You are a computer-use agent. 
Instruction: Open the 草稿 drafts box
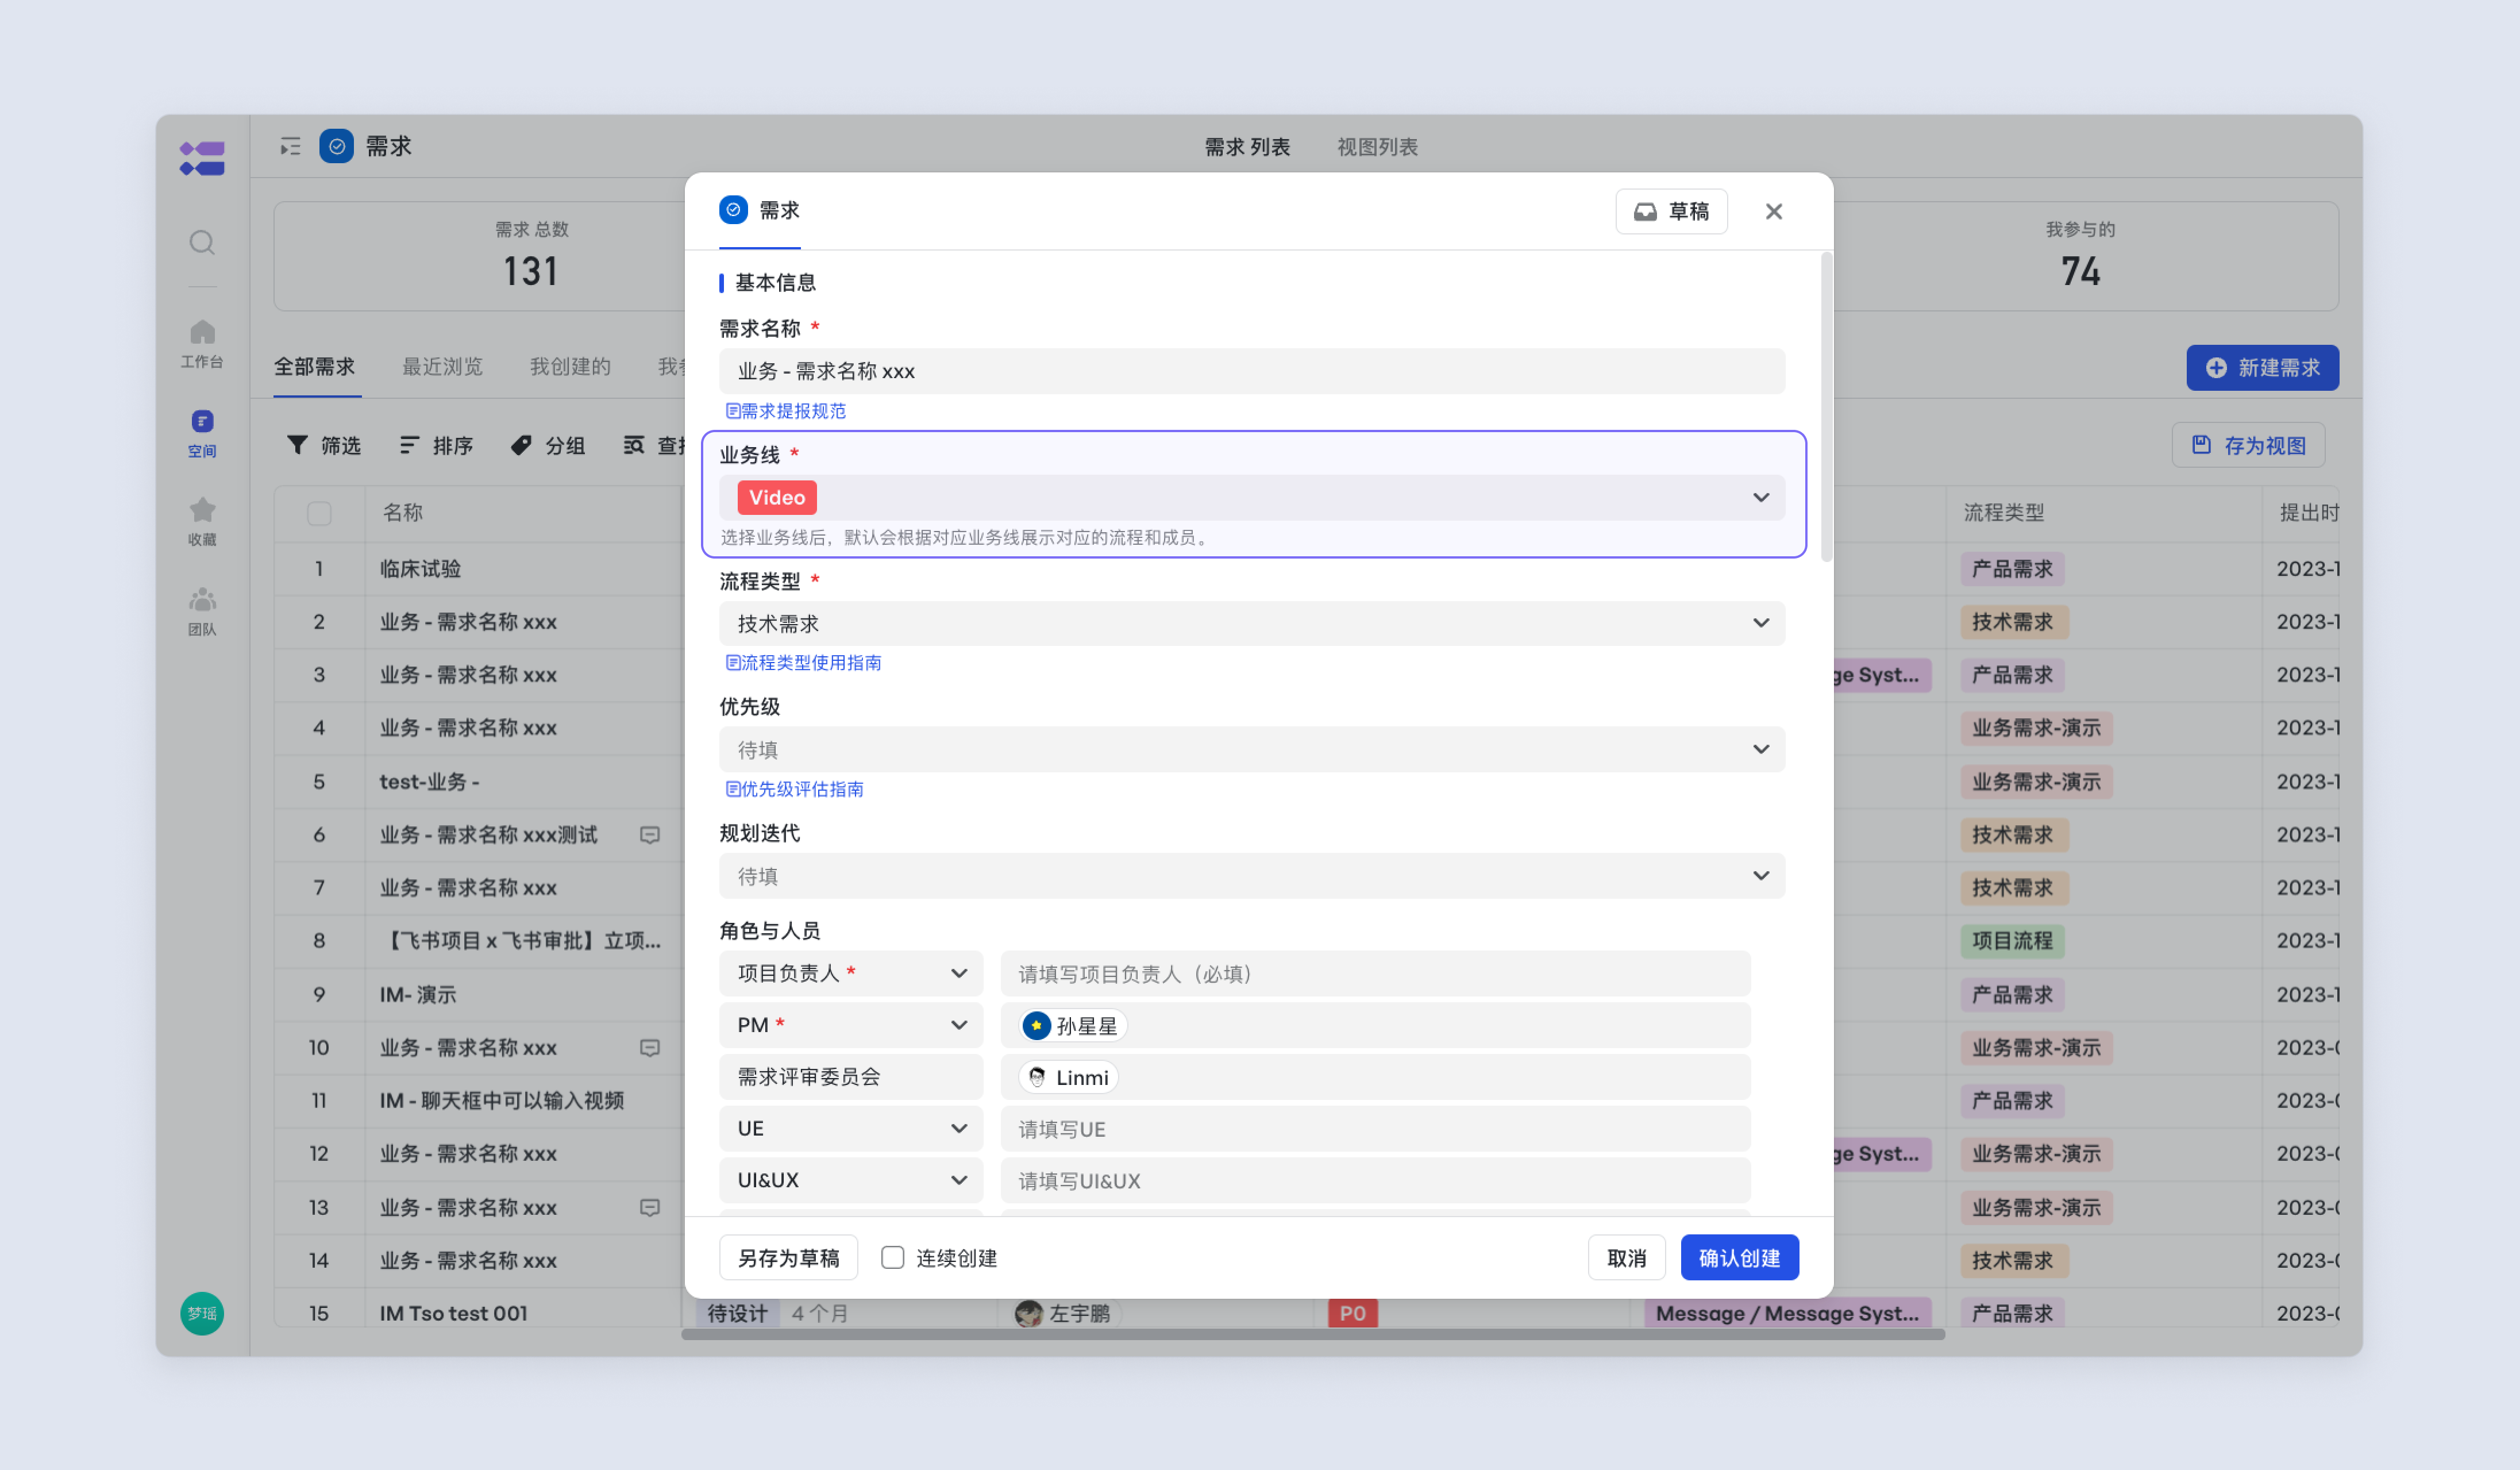click(1672, 211)
